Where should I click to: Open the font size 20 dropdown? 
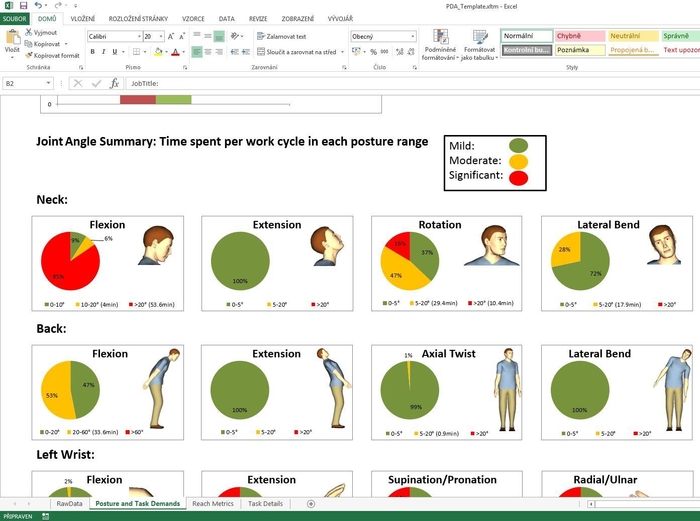pyautogui.click(x=161, y=37)
